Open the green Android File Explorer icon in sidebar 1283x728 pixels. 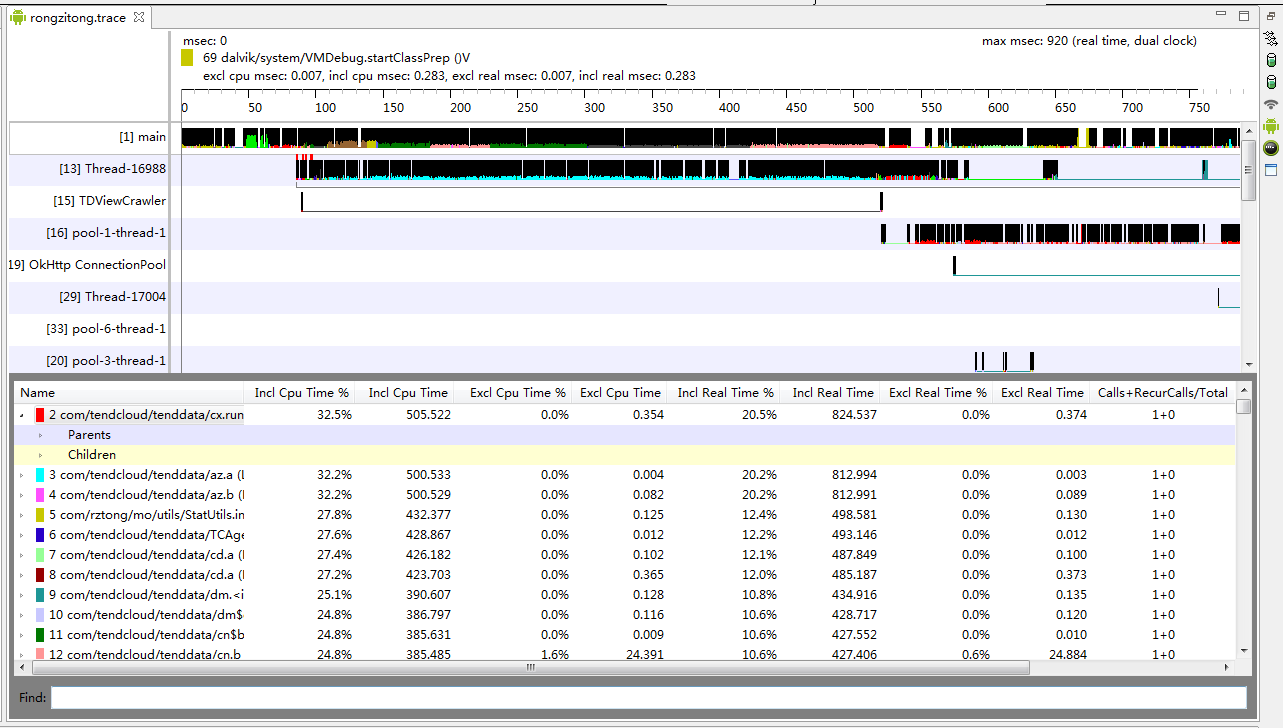coord(1271,126)
